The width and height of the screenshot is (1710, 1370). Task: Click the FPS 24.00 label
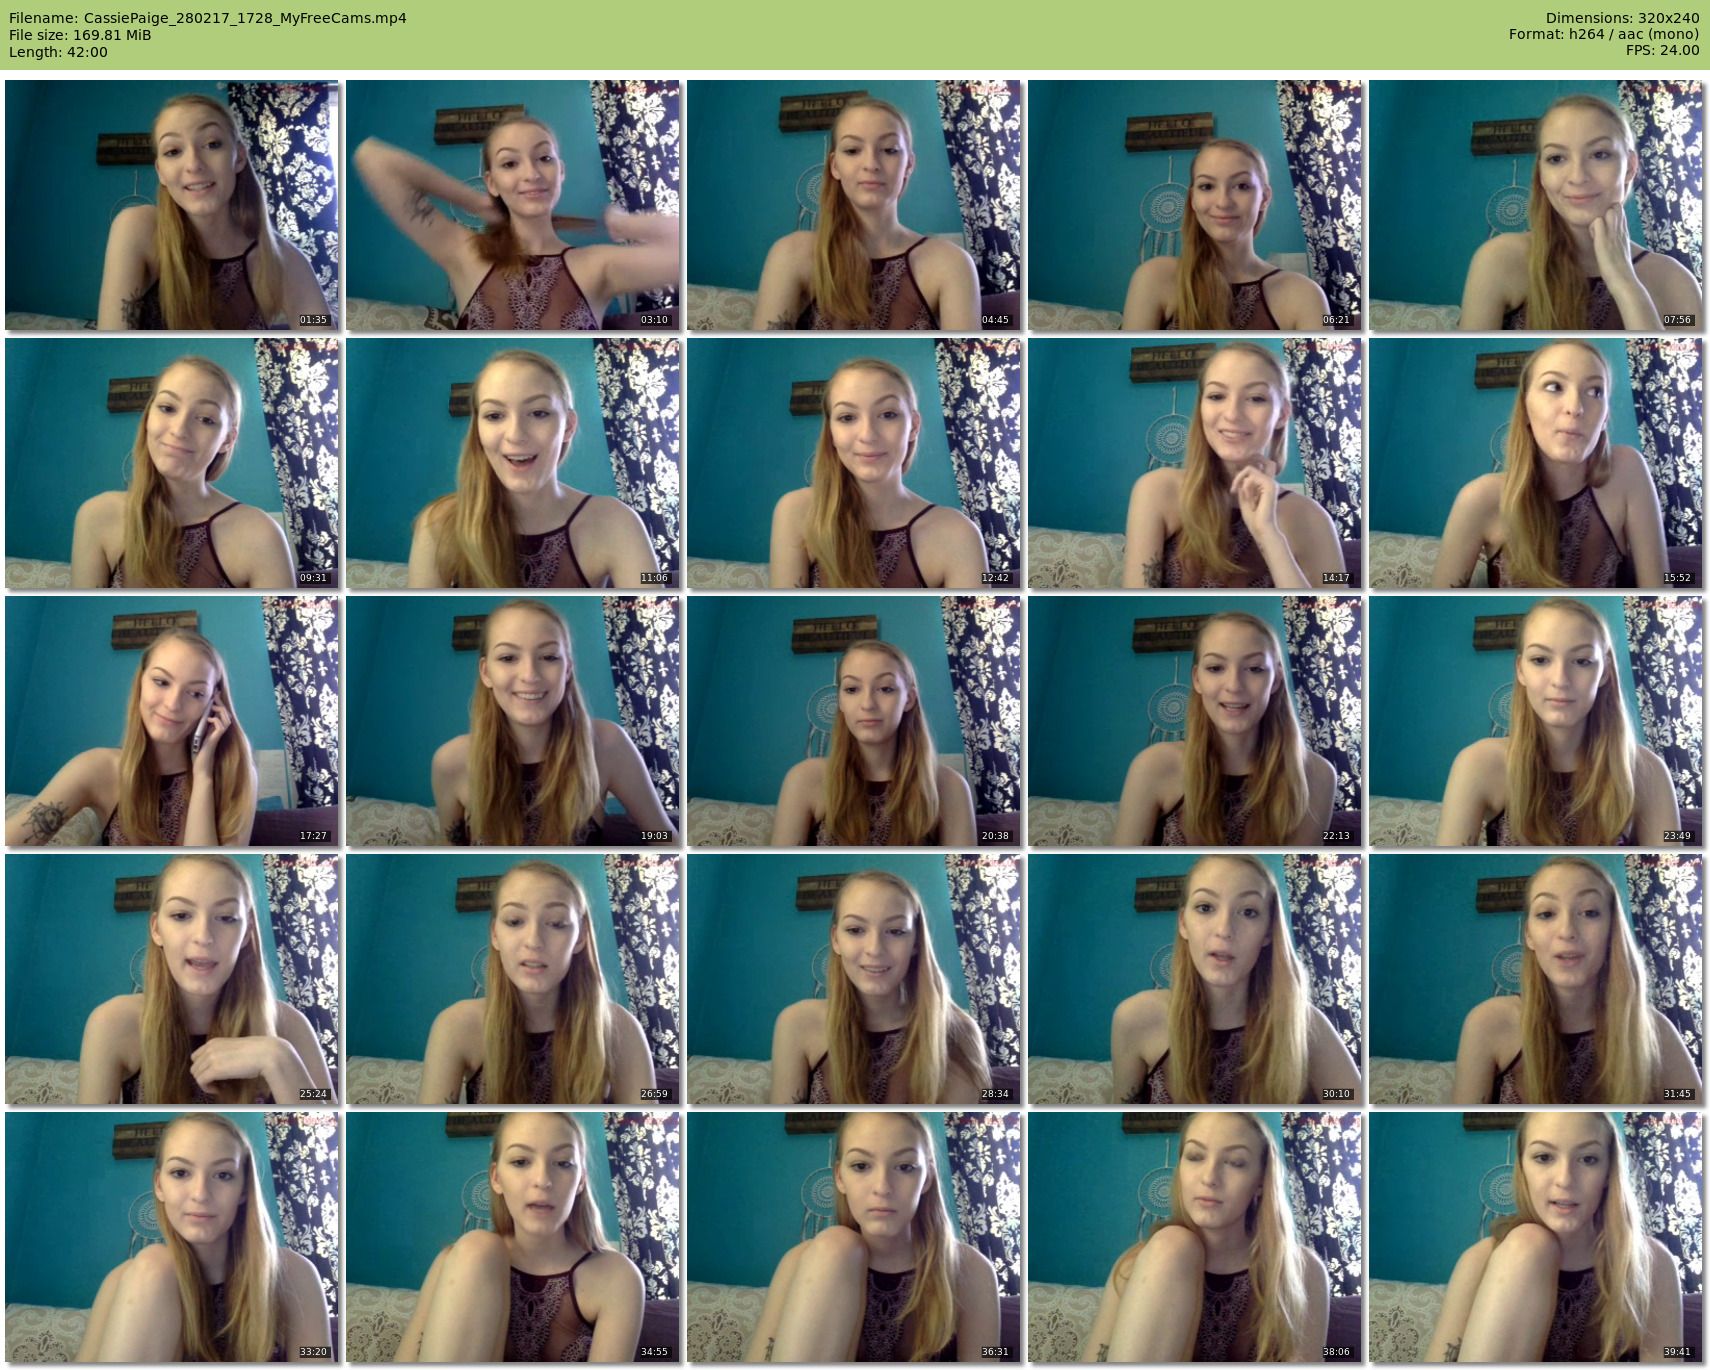(1662, 50)
